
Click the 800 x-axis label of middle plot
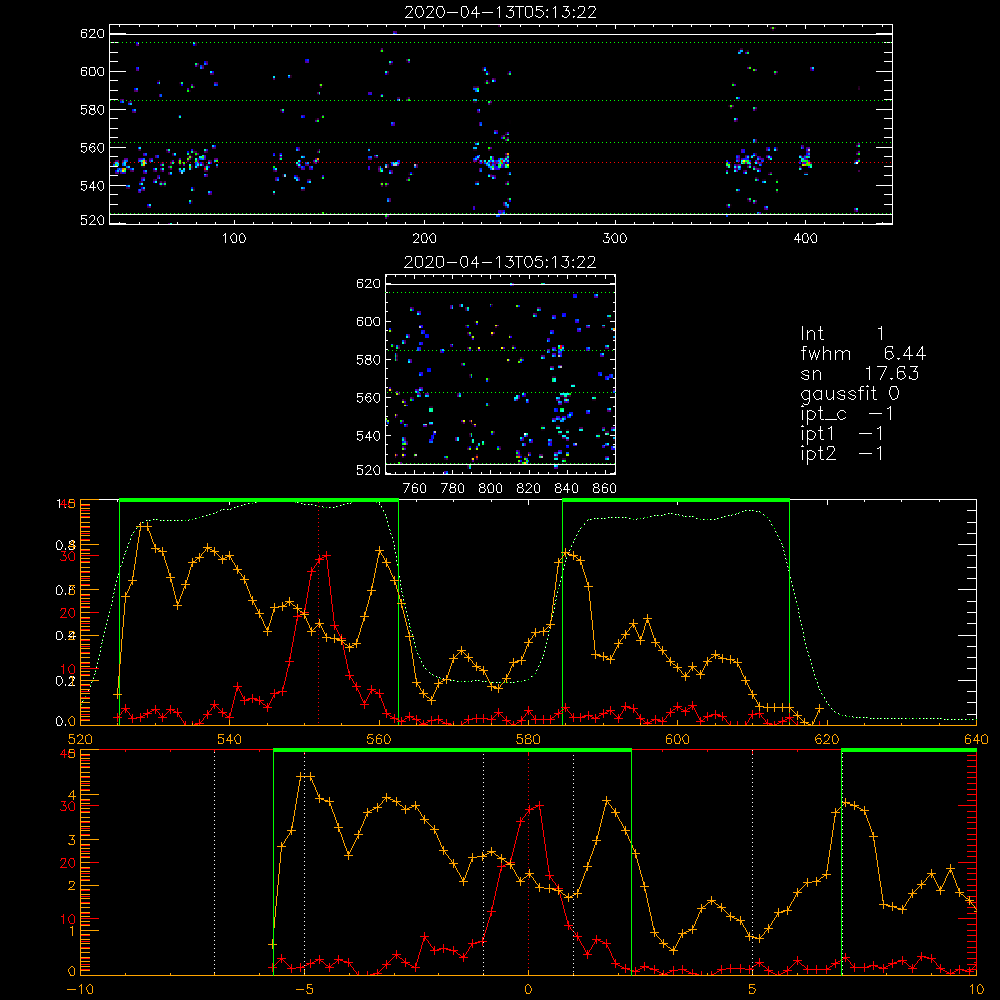coord(490,489)
